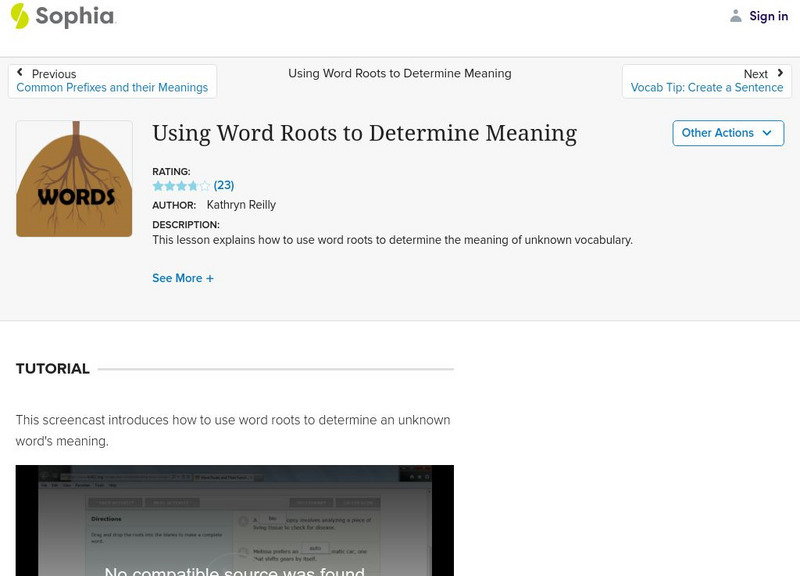Select the fifth empty rating star
The width and height of the screenshot is (800, 576).
(205, 186)
